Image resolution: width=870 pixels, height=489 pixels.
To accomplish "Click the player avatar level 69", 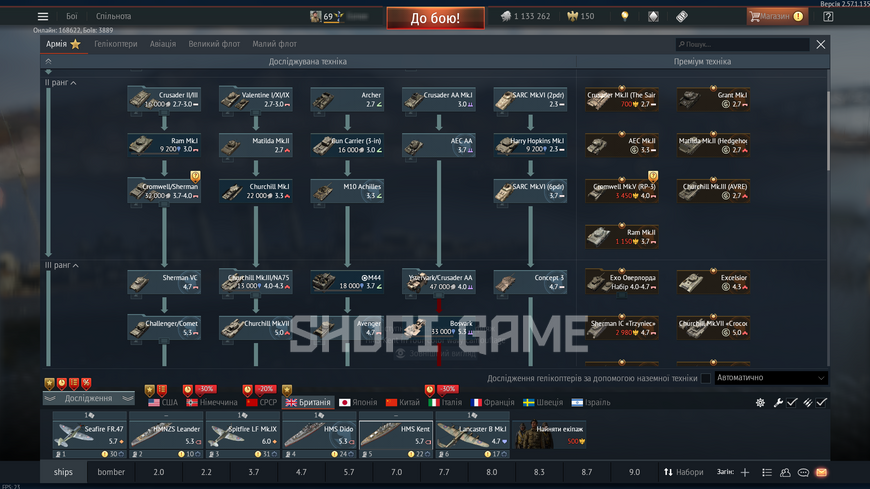I will (315, 16).
